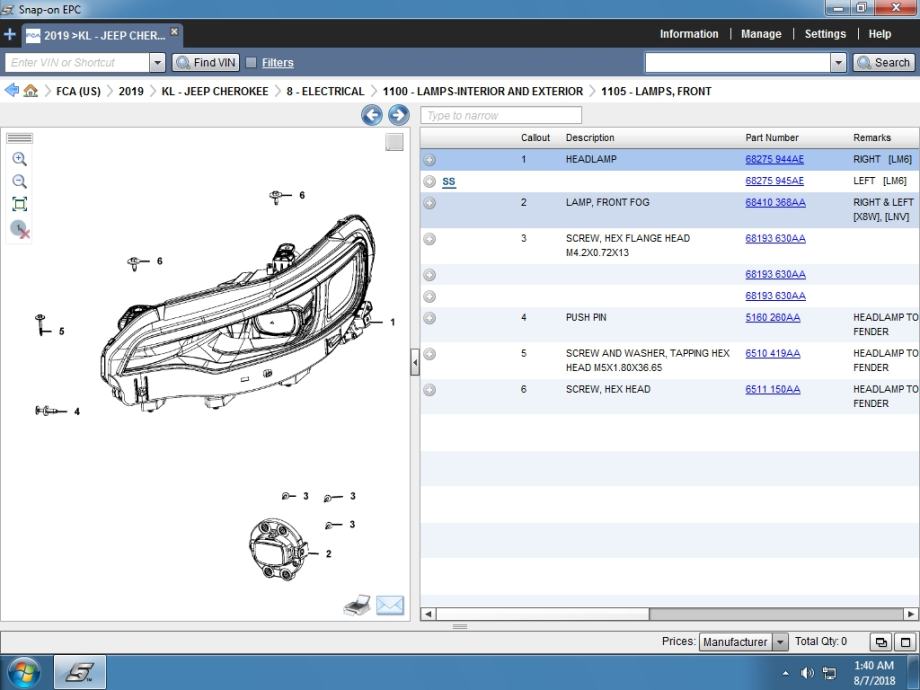Image resolution: width=920 pixels, height=690 pixels.
Task: Click the Find VIN button
Action: click(x=206, y=62)
